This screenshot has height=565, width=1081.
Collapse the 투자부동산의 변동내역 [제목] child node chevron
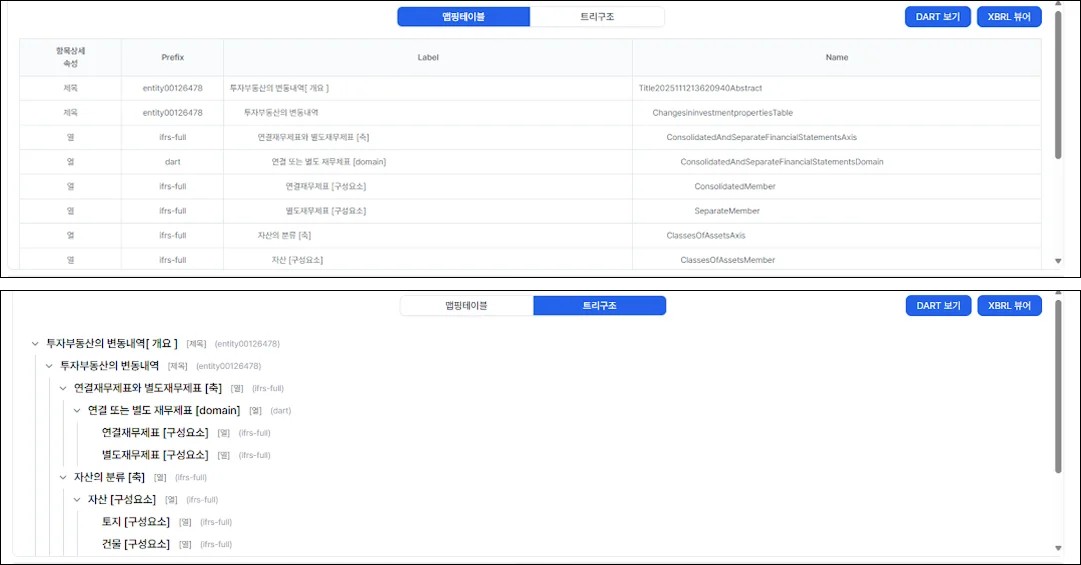[x=49, y=366]
